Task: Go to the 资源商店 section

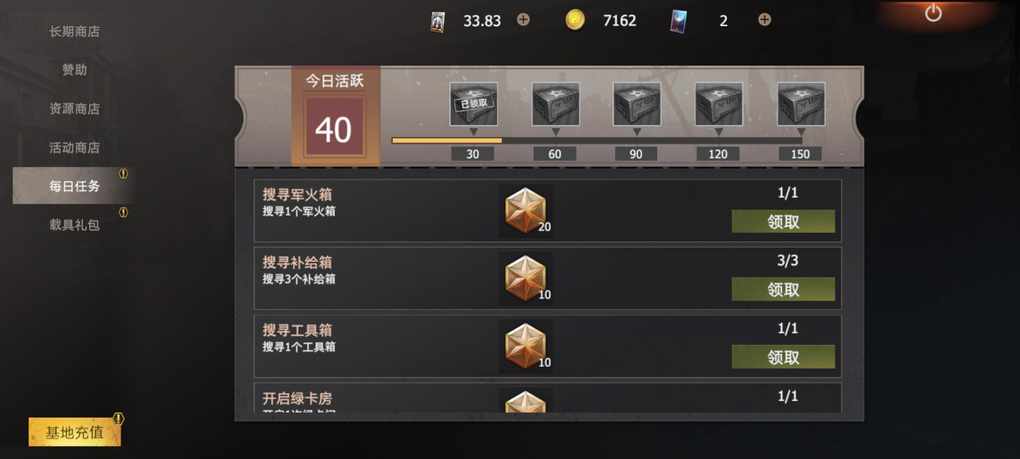Action: pos(74,109)
